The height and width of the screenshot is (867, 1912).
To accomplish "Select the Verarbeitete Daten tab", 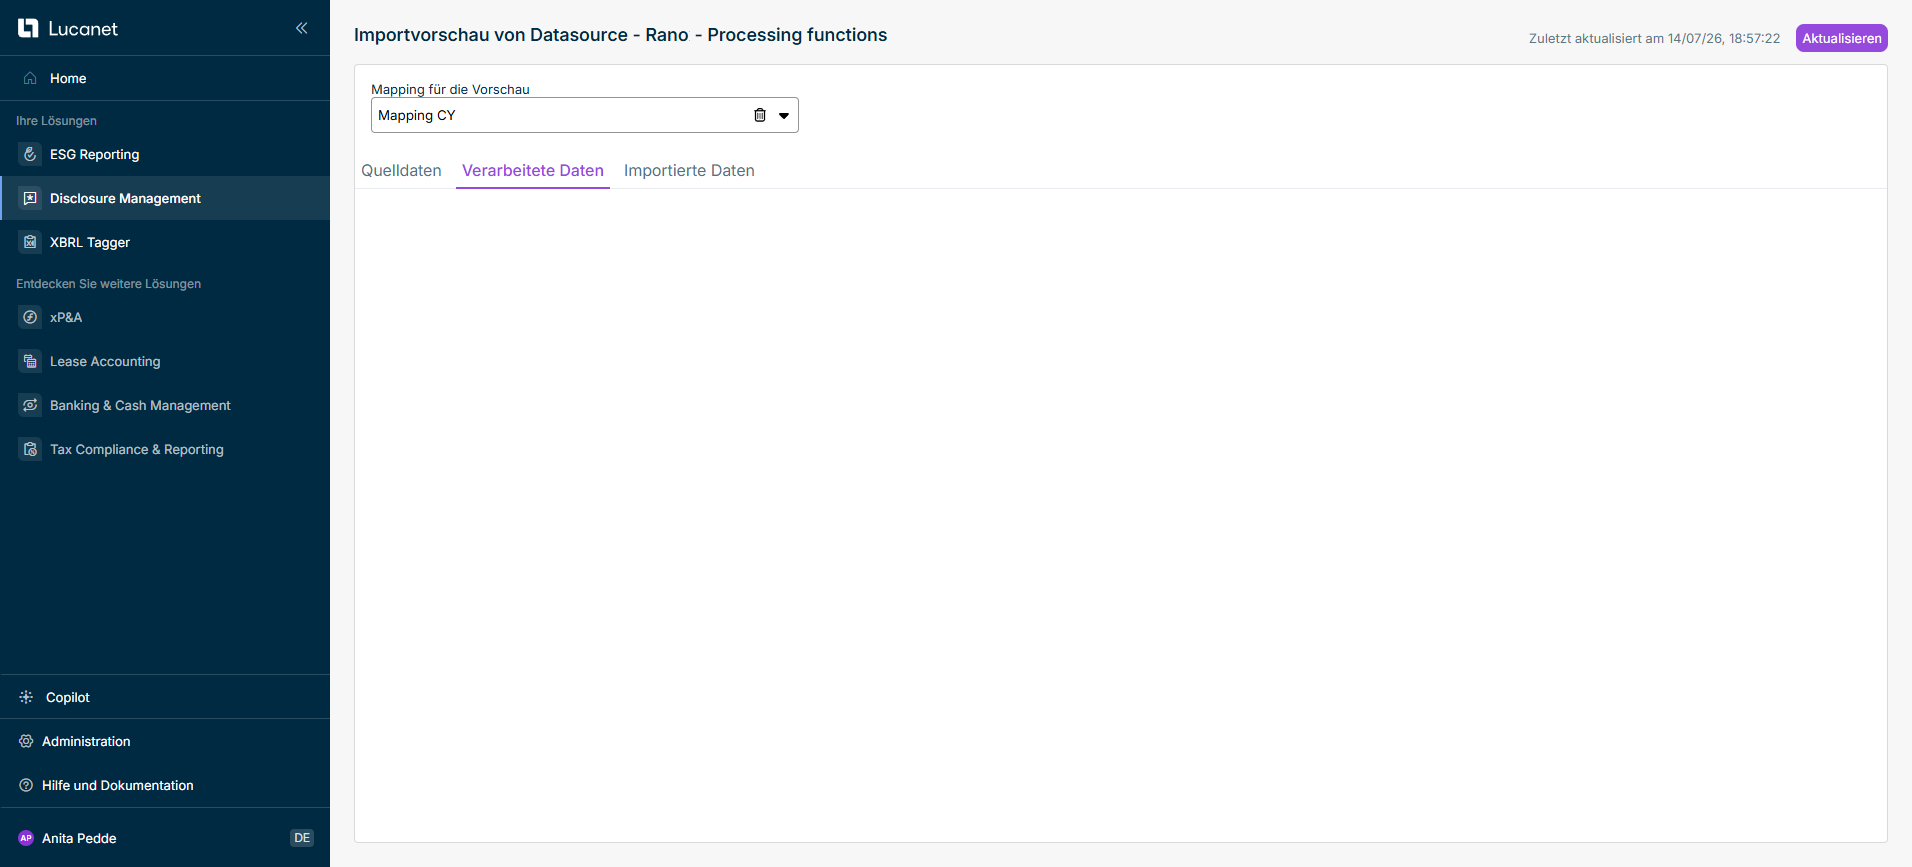I will coord(533,170).
